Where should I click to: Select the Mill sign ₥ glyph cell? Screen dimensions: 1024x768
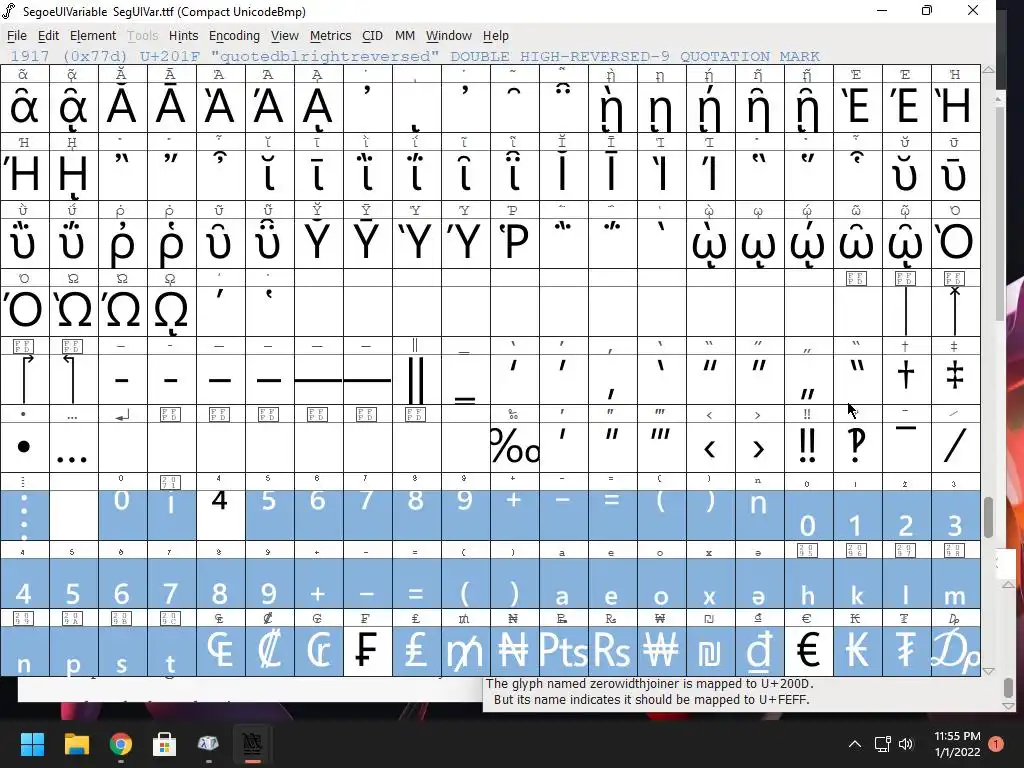pyautogui.click(x=466, y=651)
